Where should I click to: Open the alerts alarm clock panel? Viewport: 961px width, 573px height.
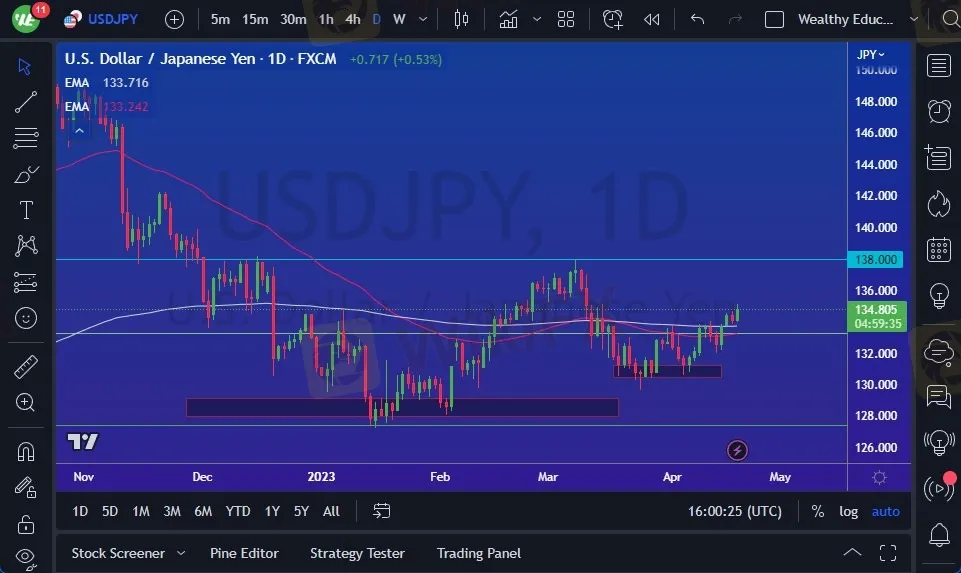click(938, 111)
